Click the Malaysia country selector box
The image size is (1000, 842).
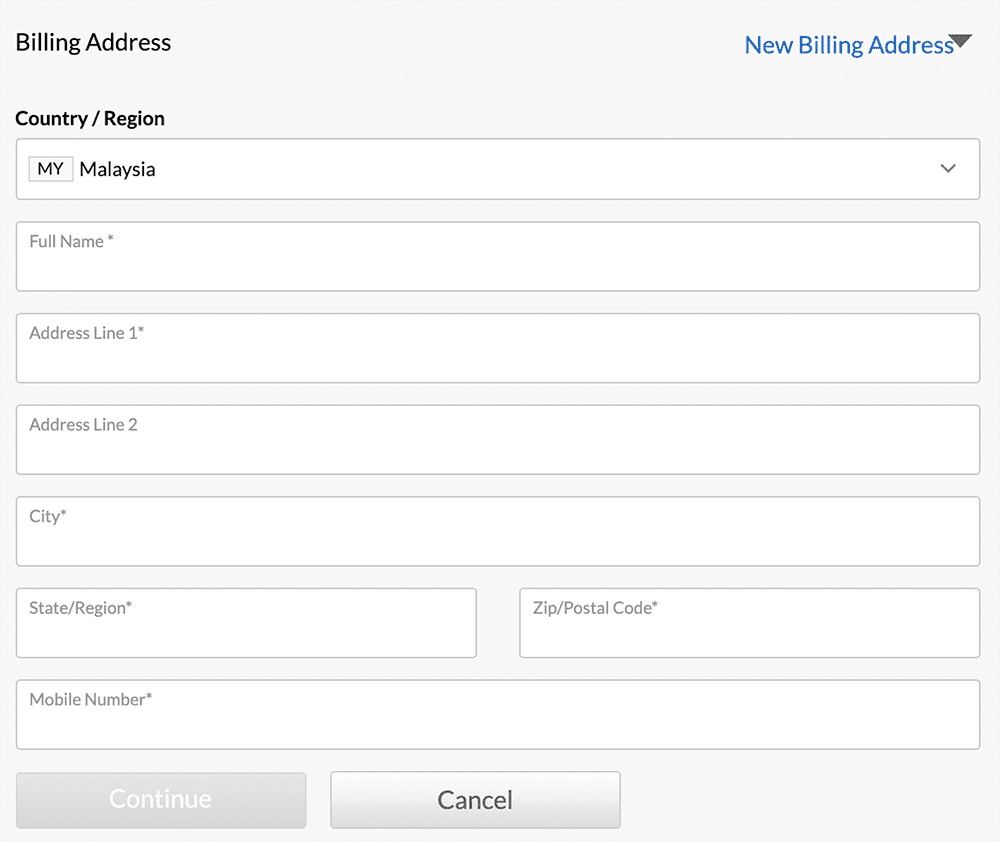(x=497, y=168)
